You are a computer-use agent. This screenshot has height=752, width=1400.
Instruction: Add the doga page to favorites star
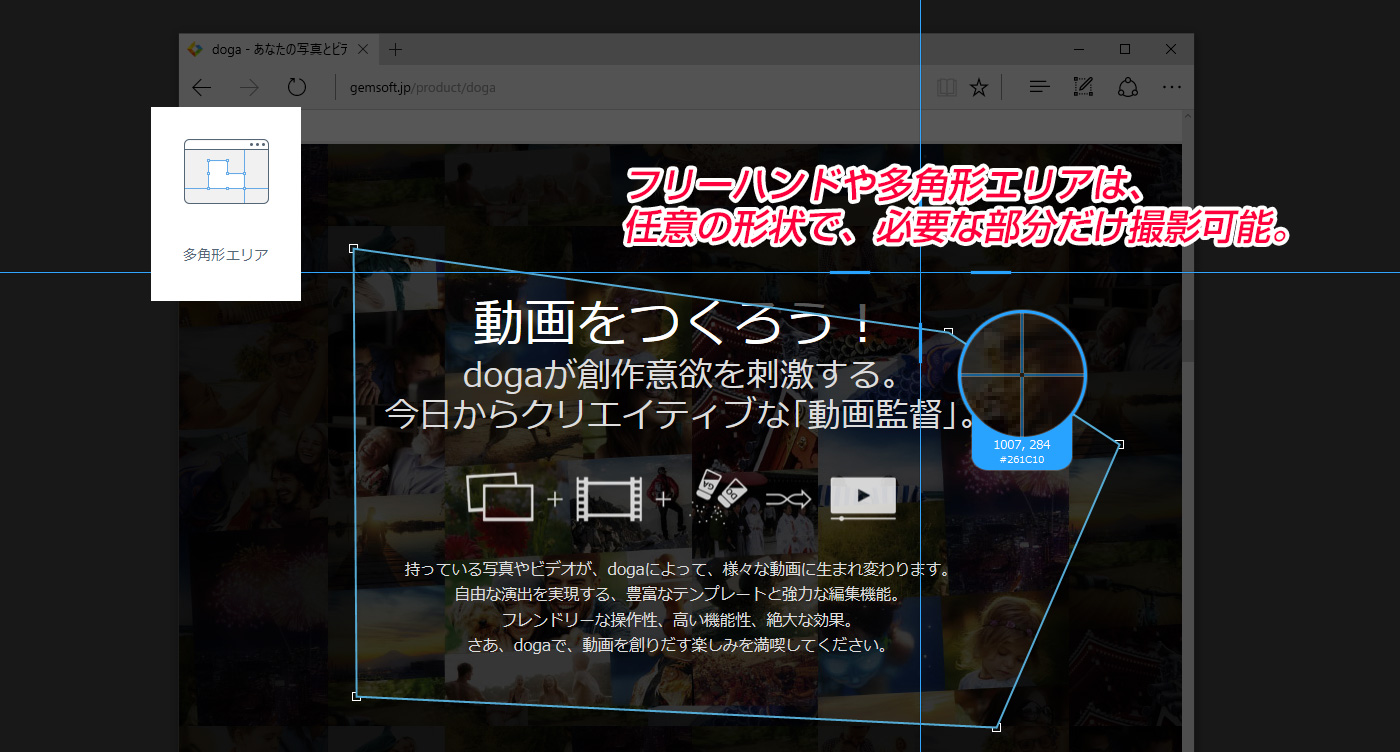[979, 87]
